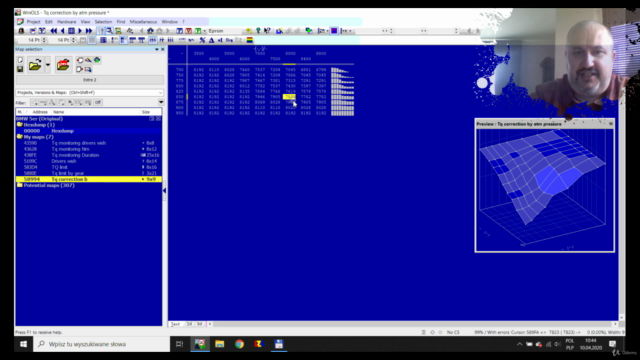
Task: Expand the Potential maps (307) folder
Action: (x=20, y=185)
